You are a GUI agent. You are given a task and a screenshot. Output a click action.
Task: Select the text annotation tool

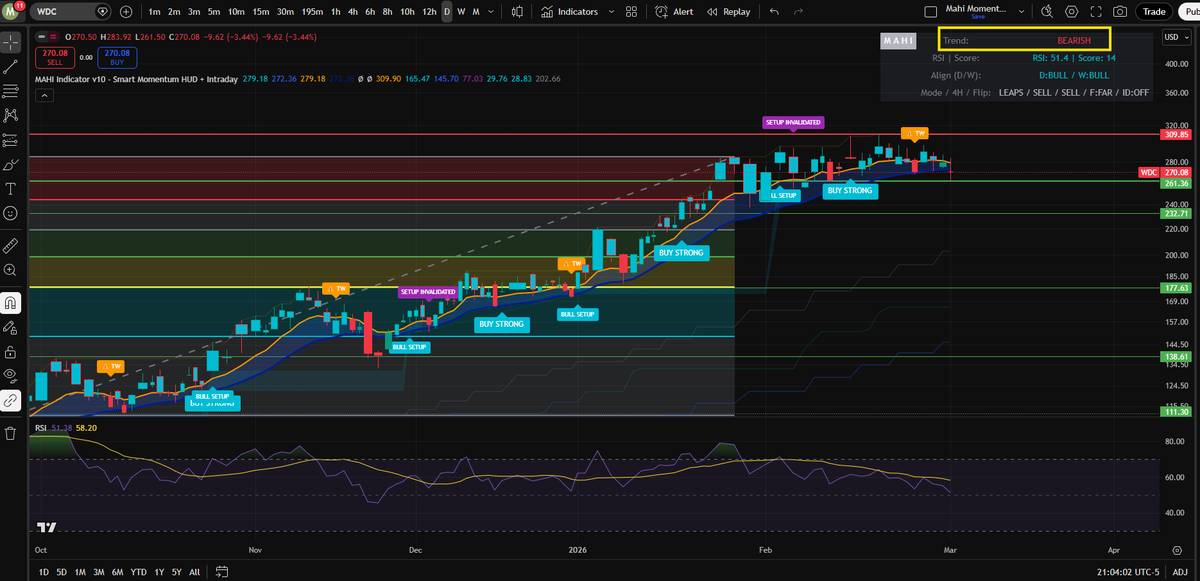point(10,189)
